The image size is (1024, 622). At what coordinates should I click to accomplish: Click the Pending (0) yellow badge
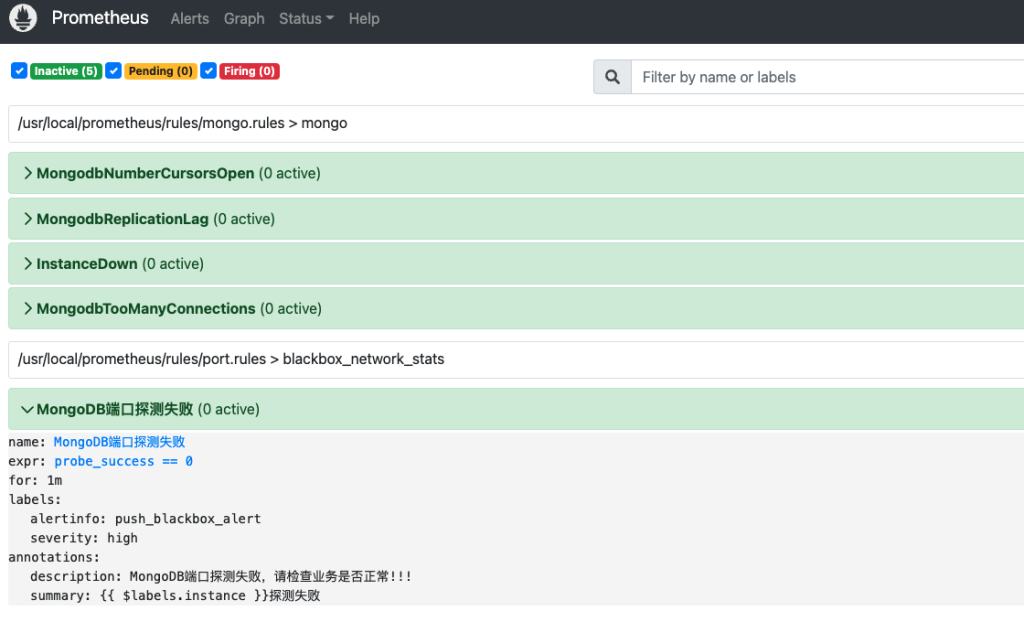coord(161,71)
